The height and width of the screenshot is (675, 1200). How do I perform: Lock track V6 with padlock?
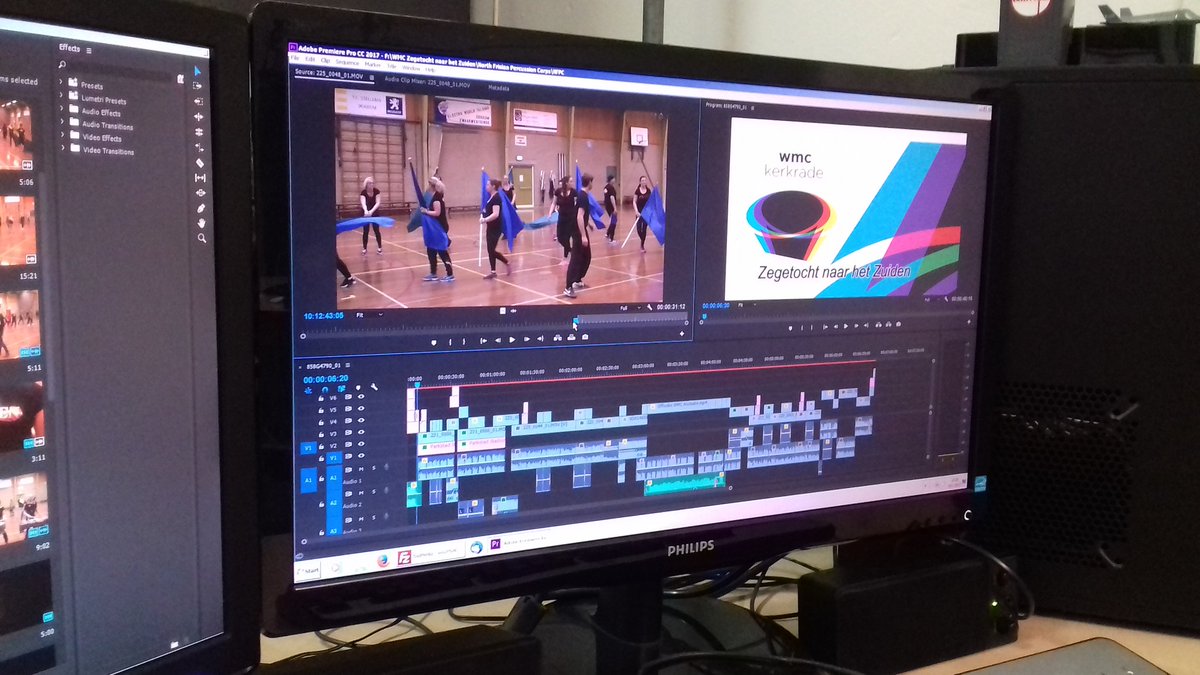coord(321,398)
